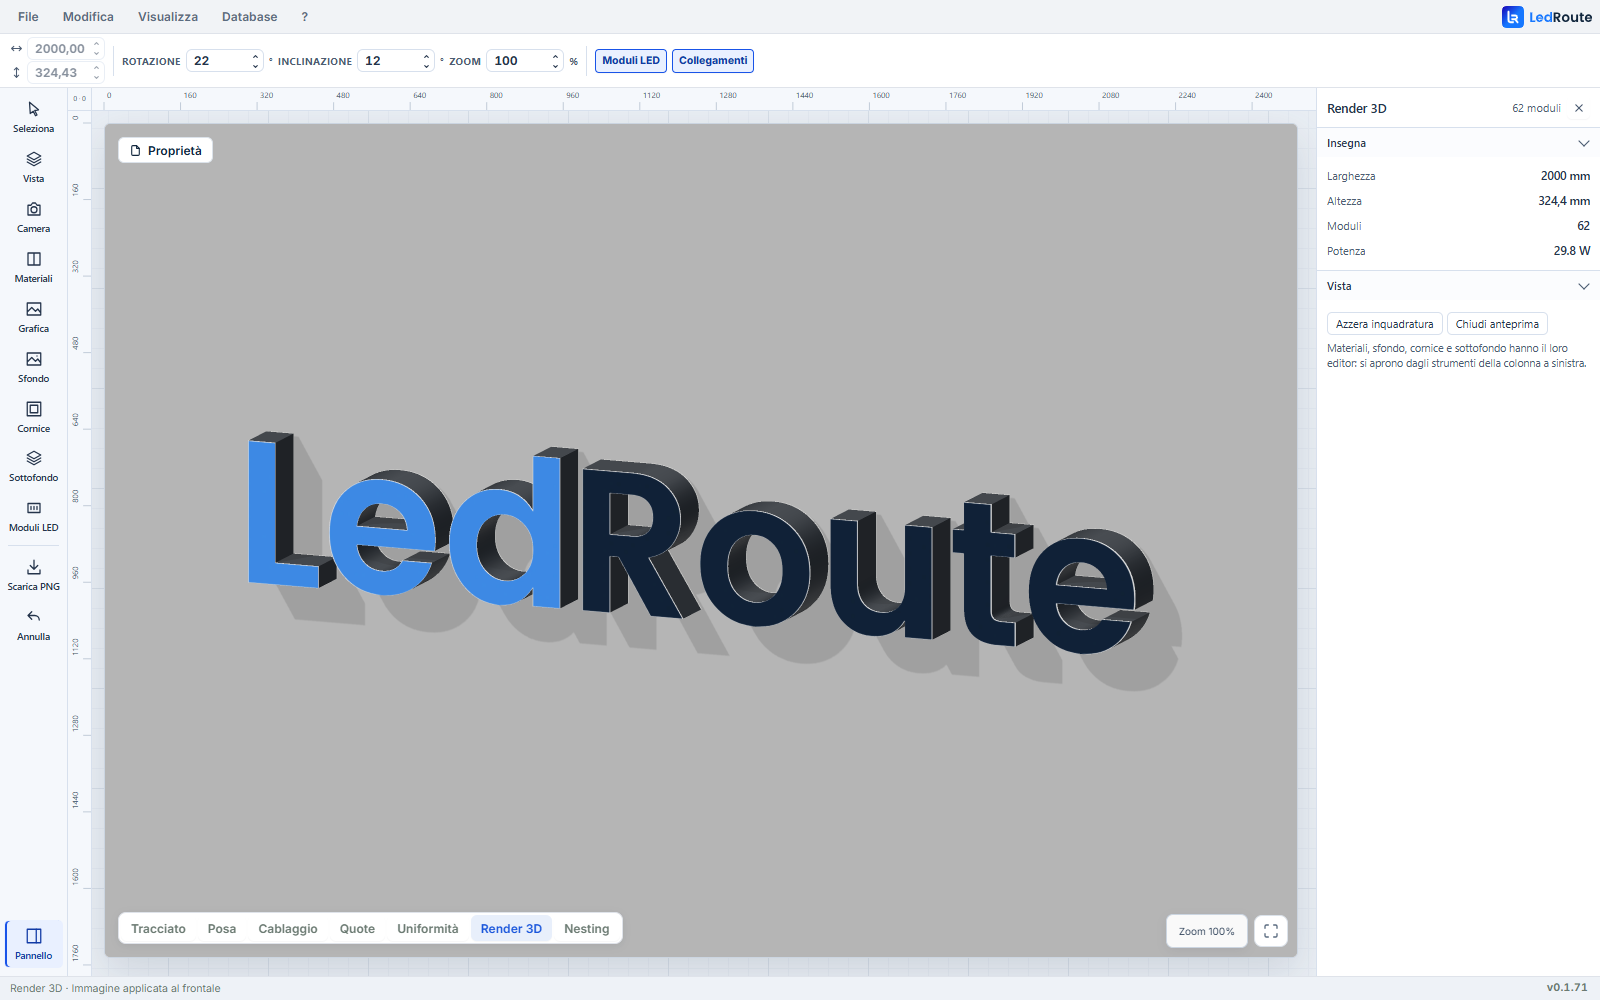1600x1000 pixels.
Task: Click Chiudi anteprima button
Action: 1497,324
